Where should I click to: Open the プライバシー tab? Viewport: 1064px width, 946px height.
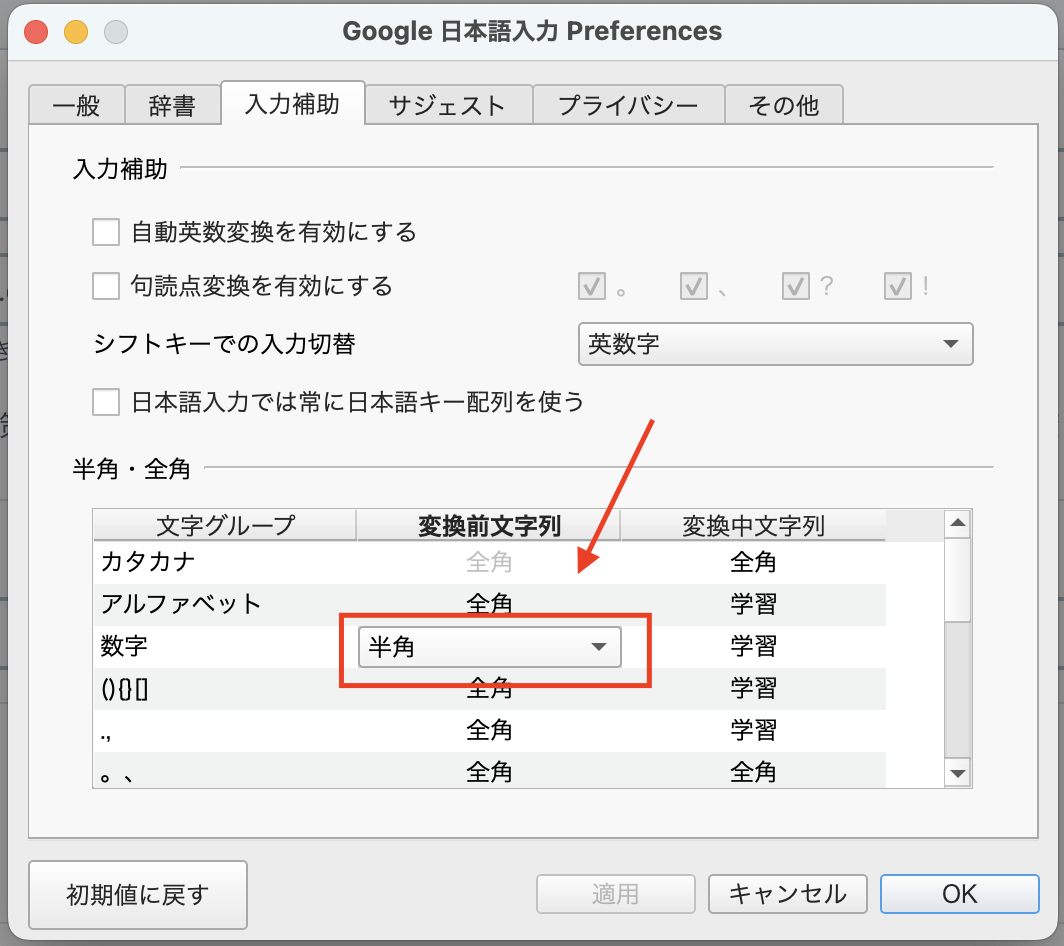pyautogui.click(x=628, y=105)
